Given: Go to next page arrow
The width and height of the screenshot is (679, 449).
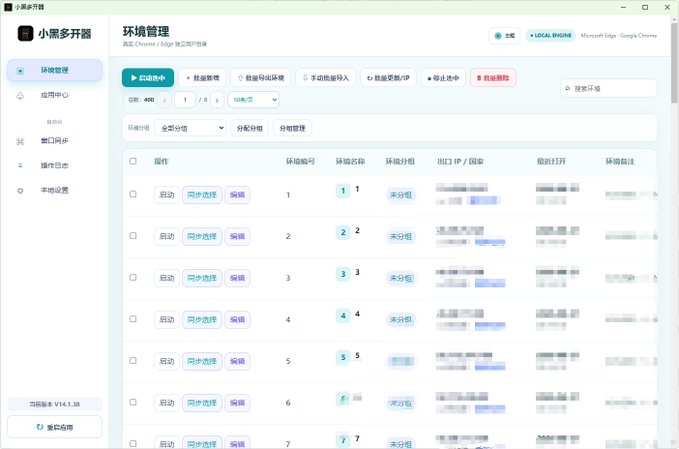Looking at the screenshot, I should click(217, 100).
